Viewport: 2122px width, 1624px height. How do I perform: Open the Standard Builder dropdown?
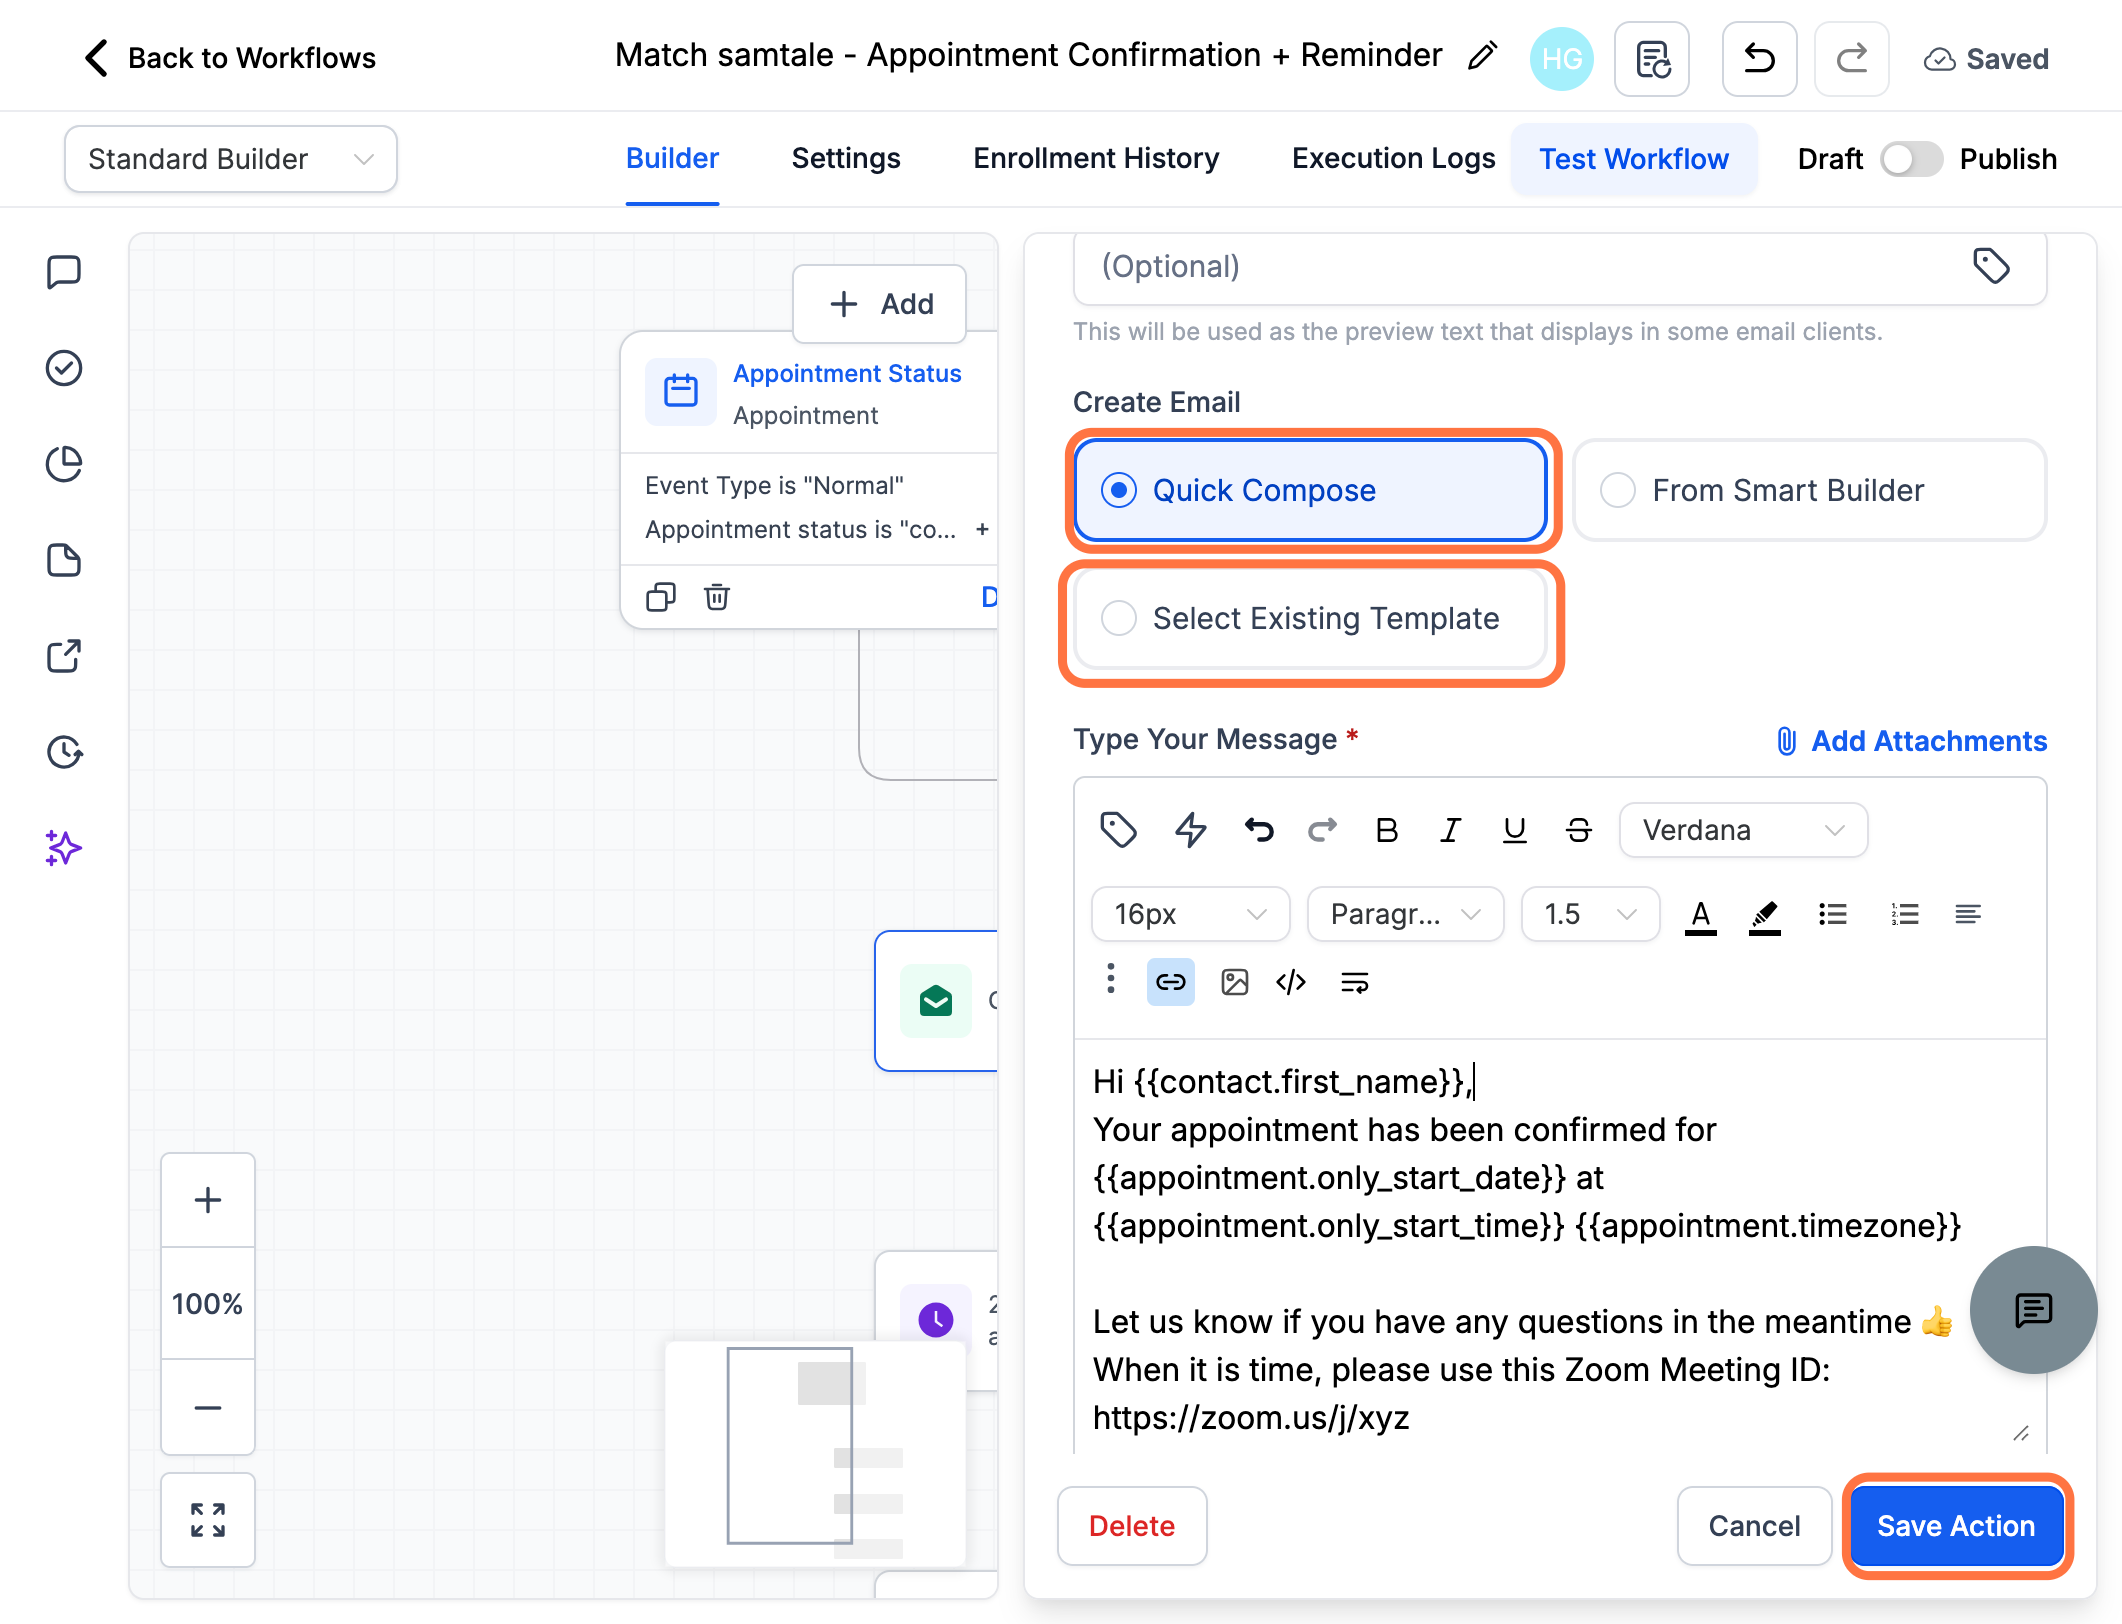pos(231,159)
